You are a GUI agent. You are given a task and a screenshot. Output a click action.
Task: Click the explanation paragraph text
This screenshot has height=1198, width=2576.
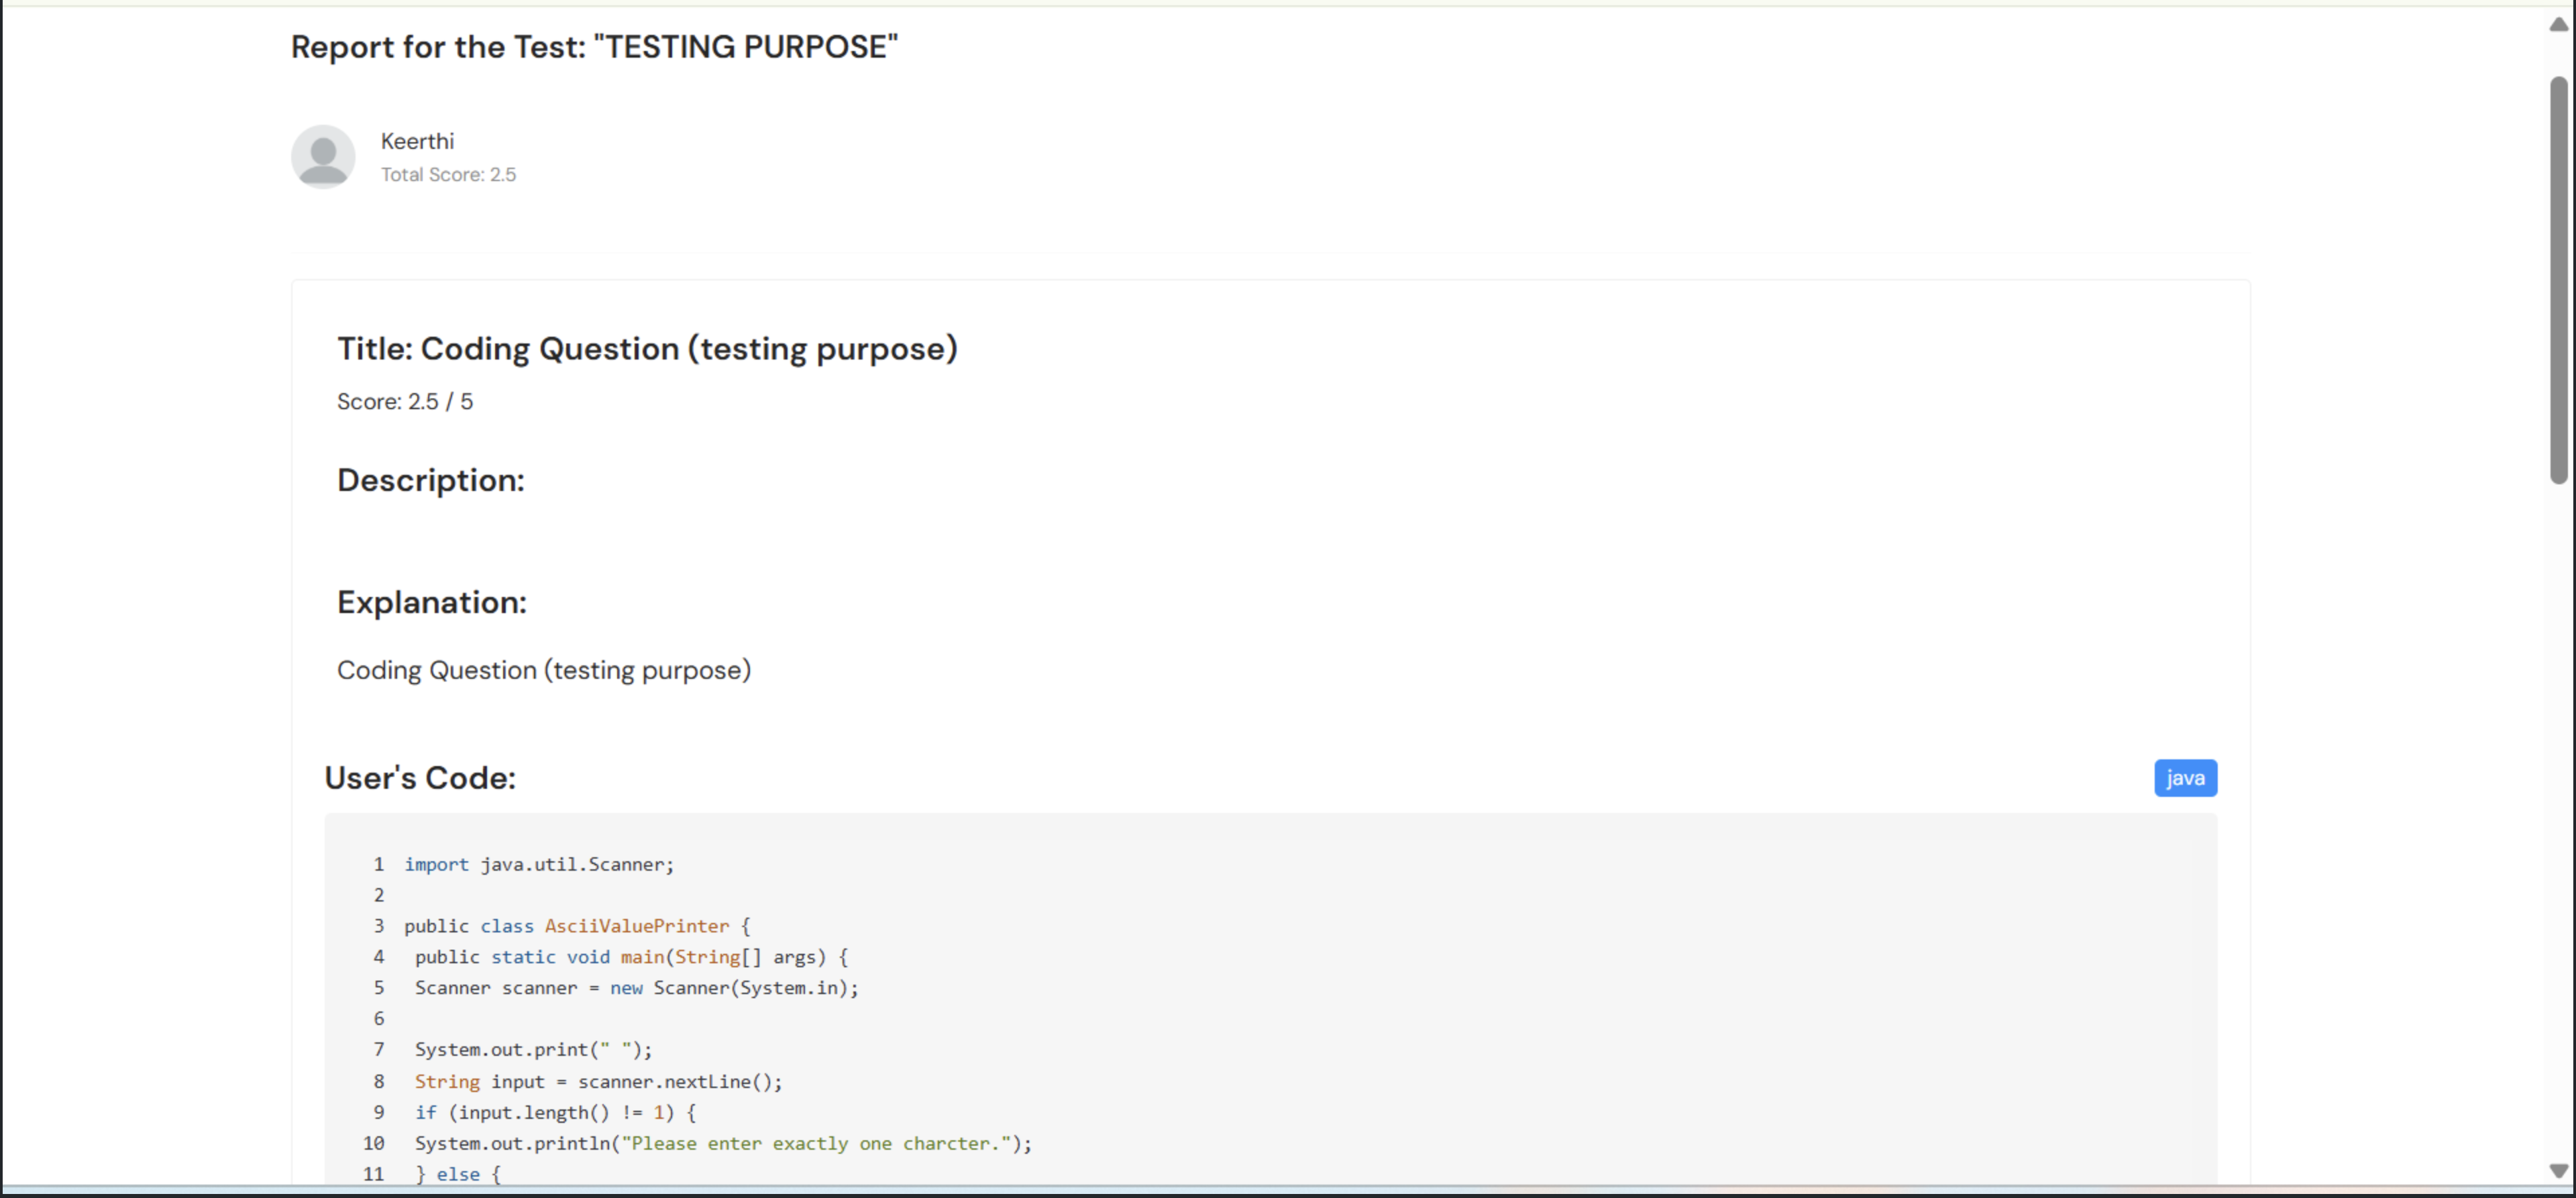544,670
